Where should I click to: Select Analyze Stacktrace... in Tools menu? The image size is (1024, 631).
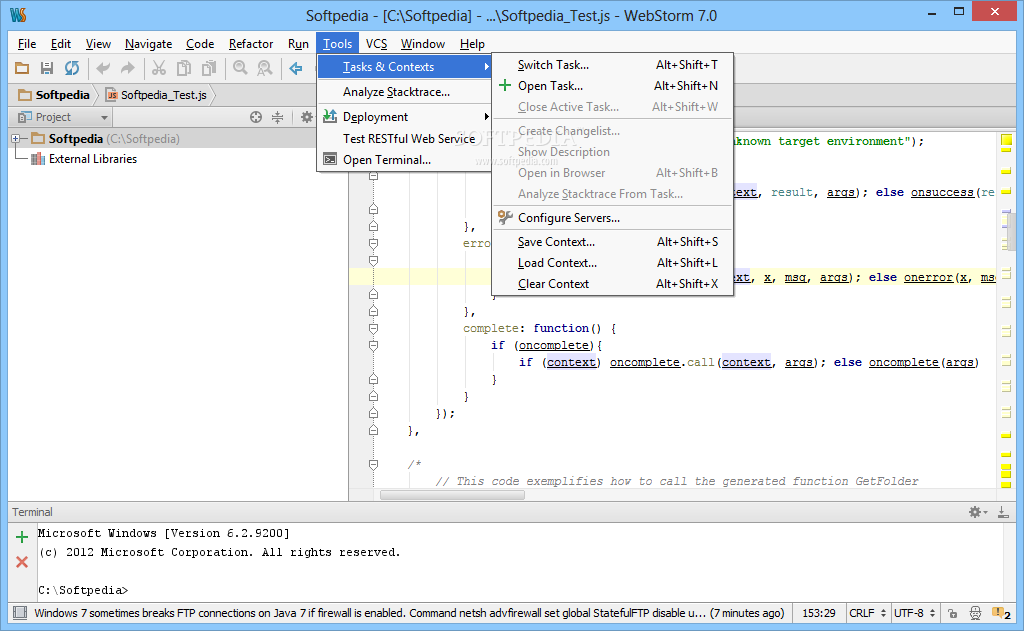tap(404, 91)
